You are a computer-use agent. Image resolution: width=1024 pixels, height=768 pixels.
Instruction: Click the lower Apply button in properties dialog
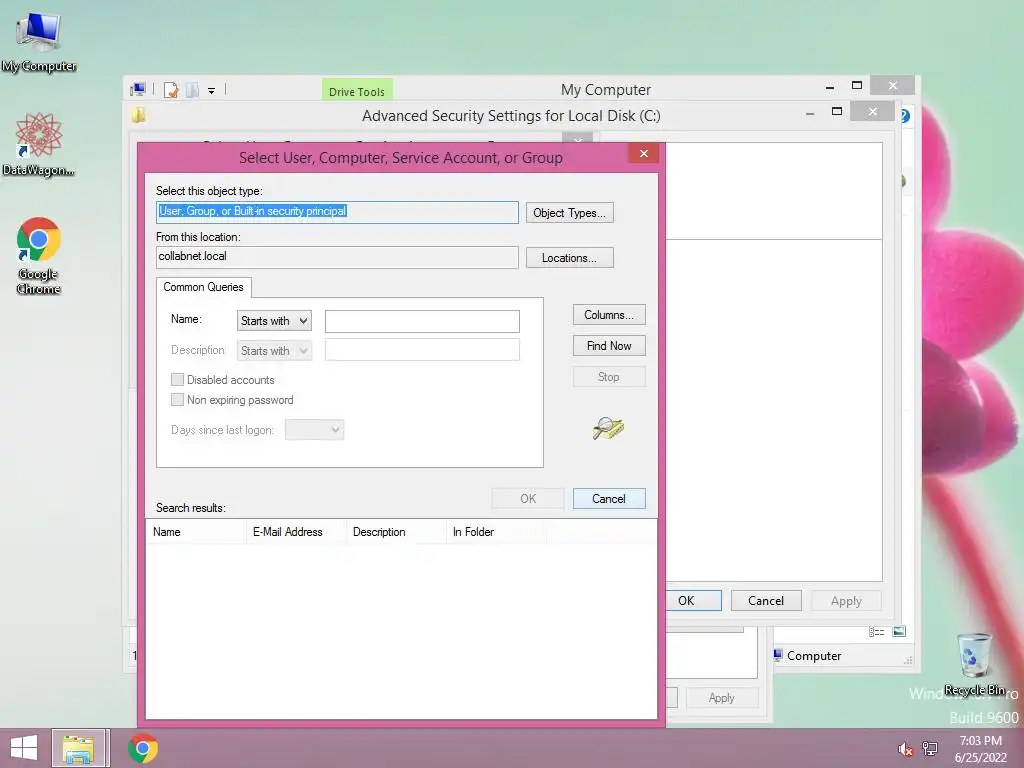(722, 697)
